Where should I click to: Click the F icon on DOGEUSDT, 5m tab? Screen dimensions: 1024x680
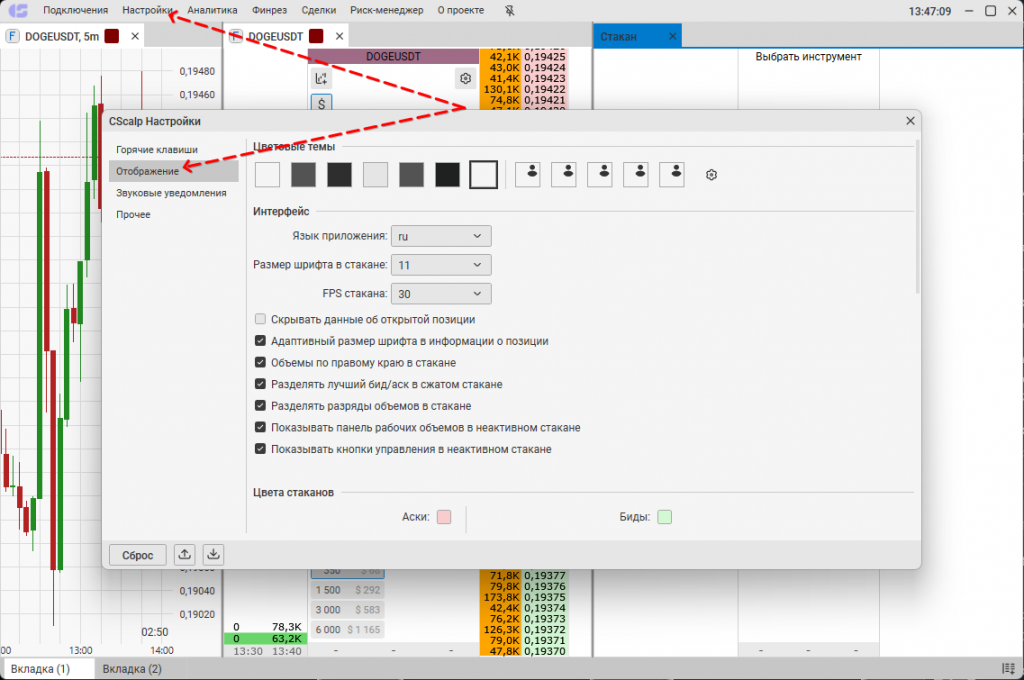[x=12, y=37]
